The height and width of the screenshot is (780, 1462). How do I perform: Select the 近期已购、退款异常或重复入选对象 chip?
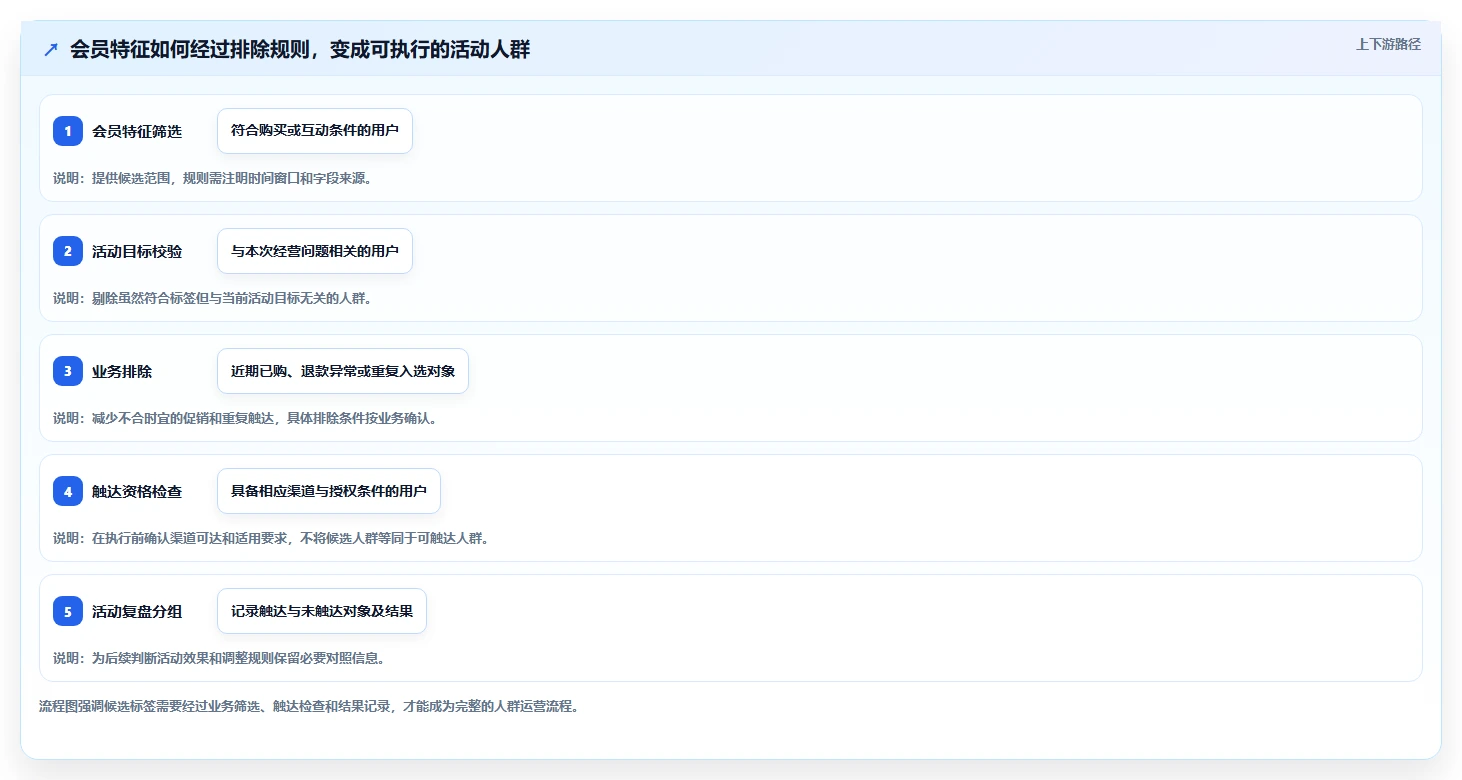[x=343, y=371]
